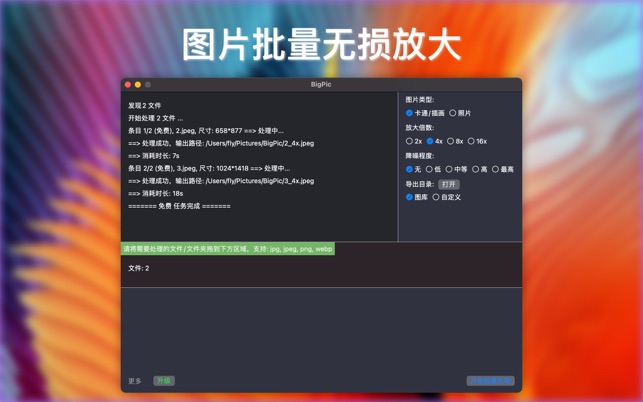Screen dimensions: 643x402
Task: Choose 中等 noise reduction
Action: (x=449, y=169)
